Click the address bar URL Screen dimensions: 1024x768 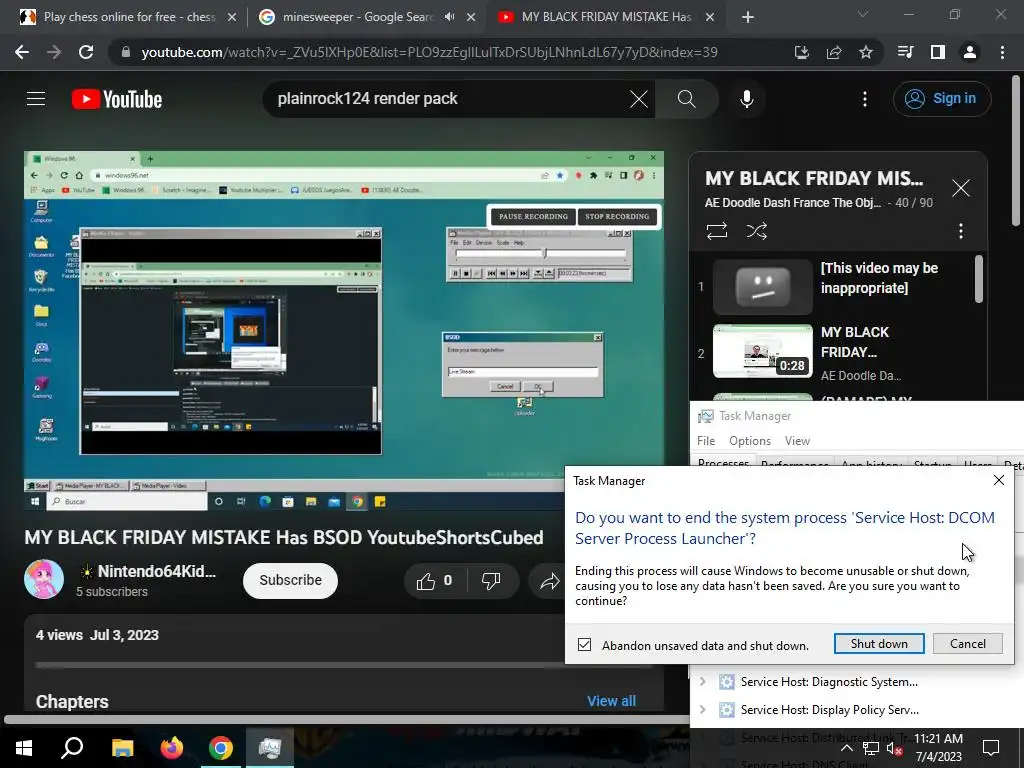[429, 52]
